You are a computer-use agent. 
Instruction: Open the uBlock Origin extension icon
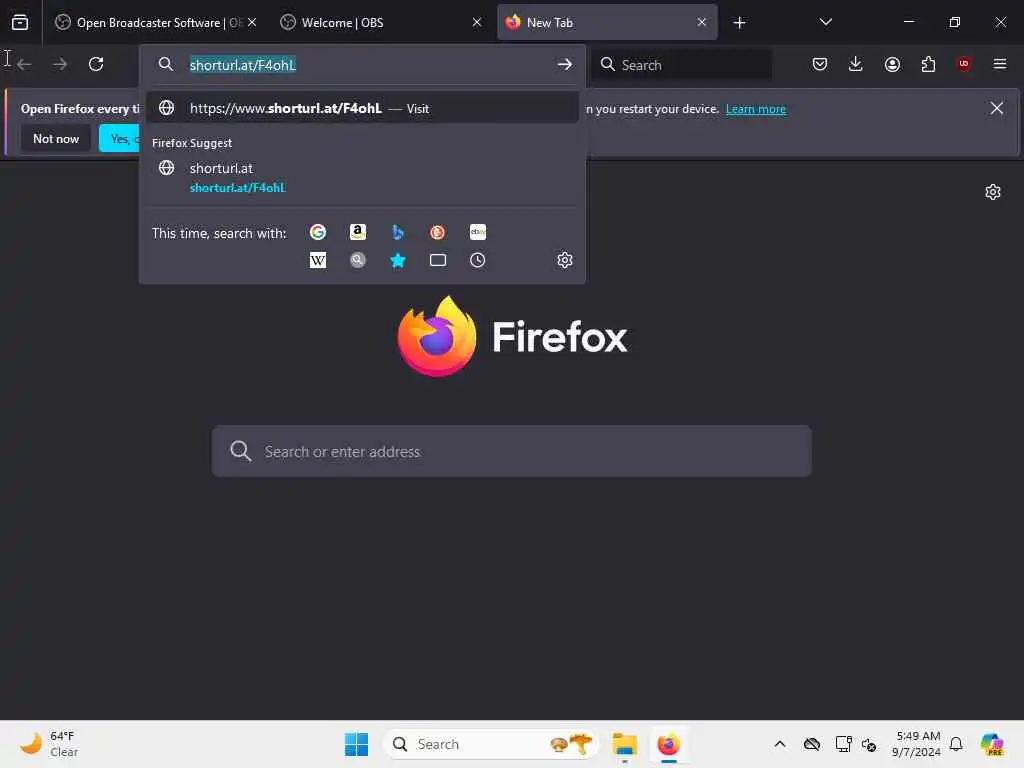click(964, 63)
